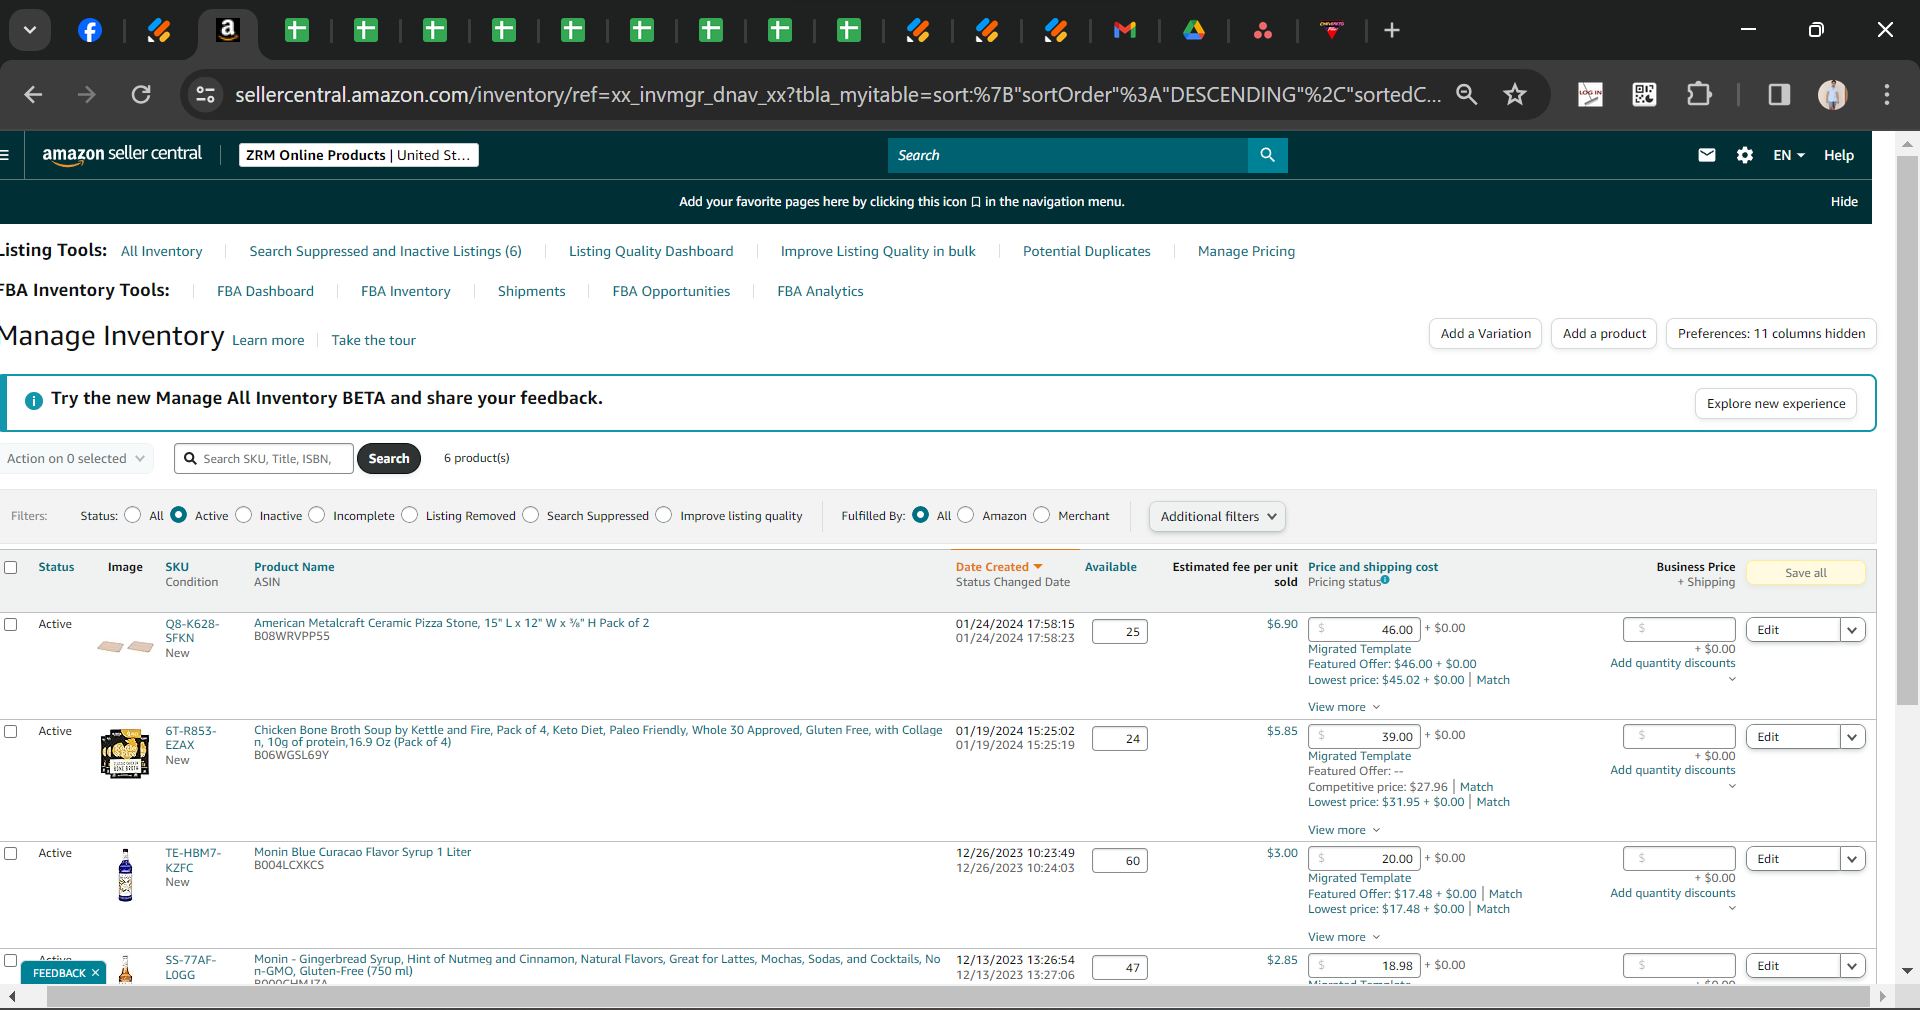Filter by Fulfilled By Amazon
The height and width of the screenshot is (1010, 1920).
coord(966,515)
